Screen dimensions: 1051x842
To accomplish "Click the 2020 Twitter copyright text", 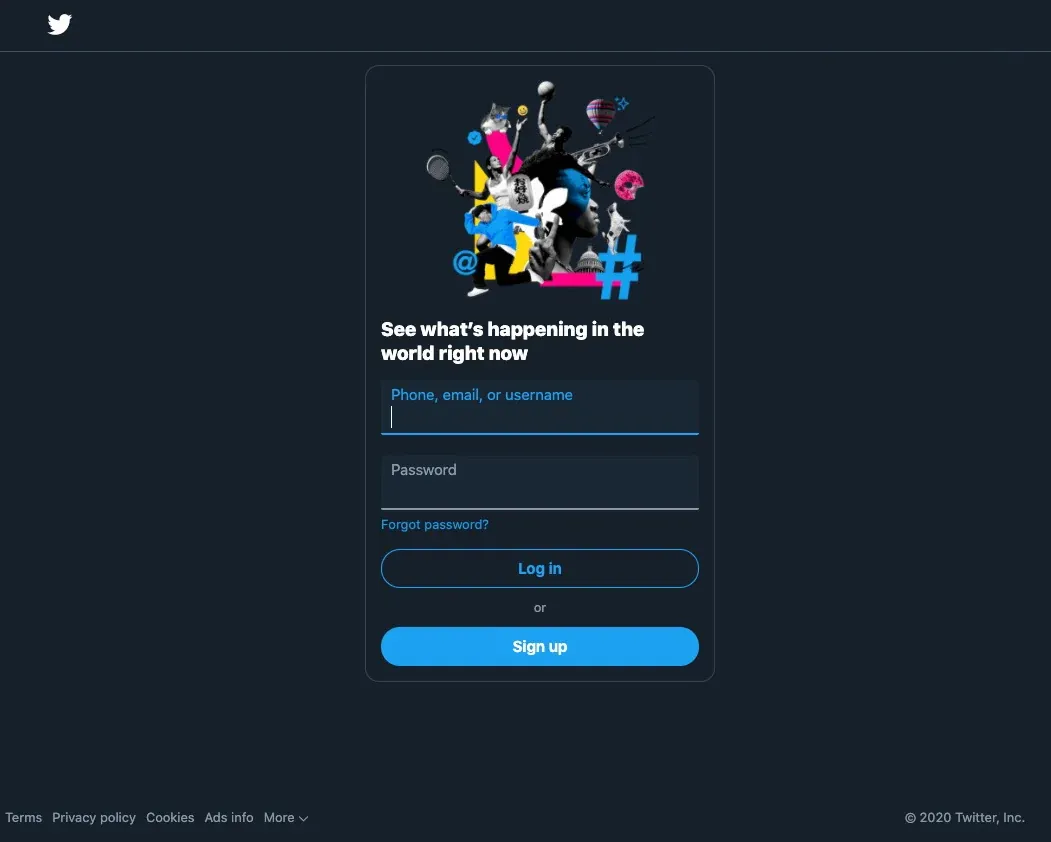I will 964,817.
